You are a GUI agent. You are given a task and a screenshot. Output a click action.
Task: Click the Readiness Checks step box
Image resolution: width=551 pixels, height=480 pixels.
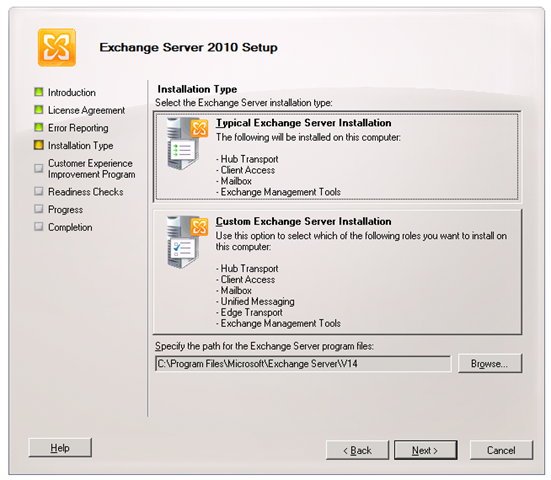point(39,191)
